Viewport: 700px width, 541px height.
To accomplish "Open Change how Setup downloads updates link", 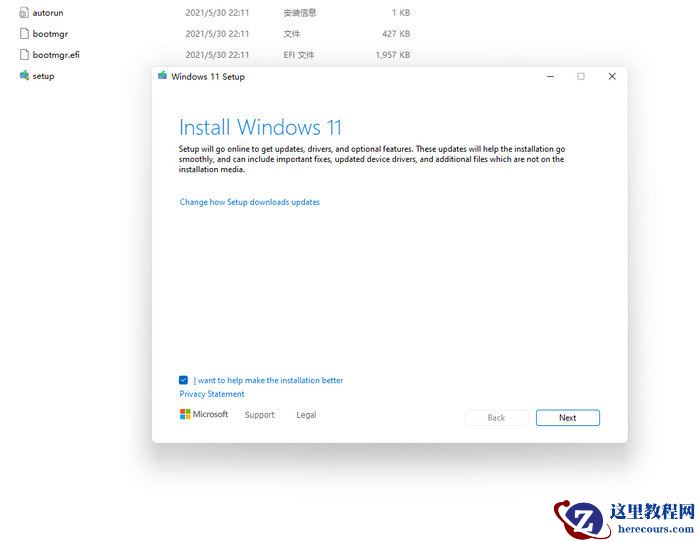I will (250, 202).
